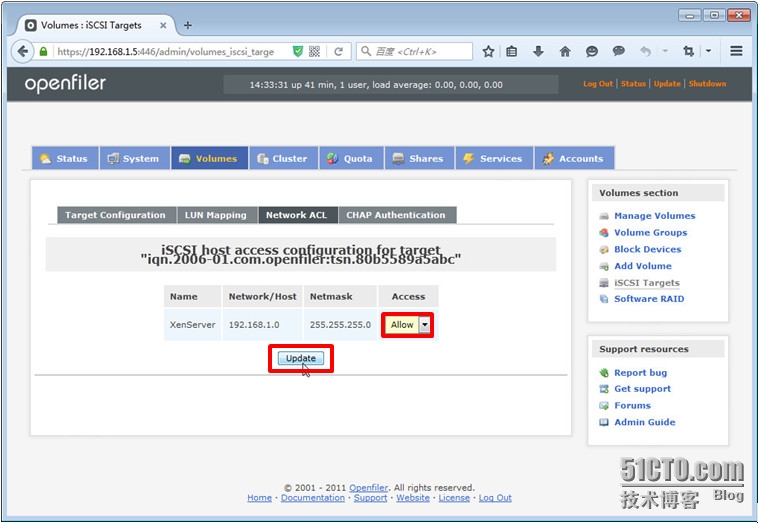Image resolution: width=758 pixels, height=523 pixels.
Task: Click the browser back arrow button
Action: tap(23, 51)
